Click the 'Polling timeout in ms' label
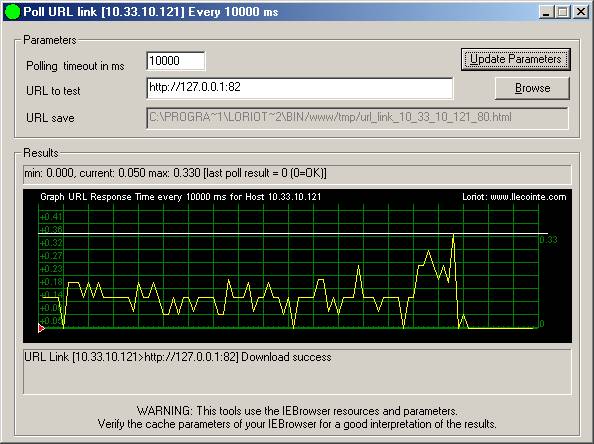 point(75,66)
